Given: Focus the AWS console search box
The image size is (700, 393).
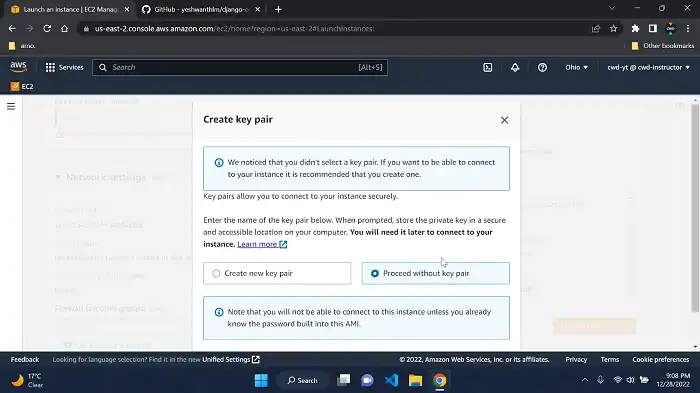Looking at the screenshot, I should click(x=240, y=67).
